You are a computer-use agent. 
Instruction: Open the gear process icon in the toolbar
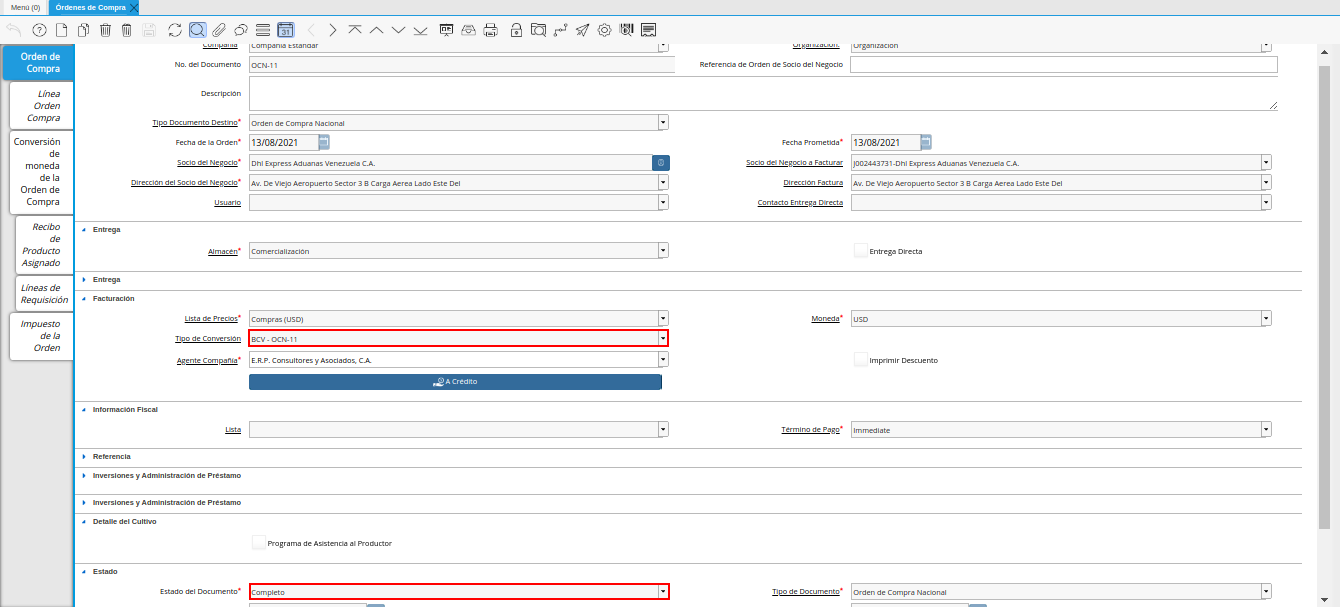[x=604, y=30]
